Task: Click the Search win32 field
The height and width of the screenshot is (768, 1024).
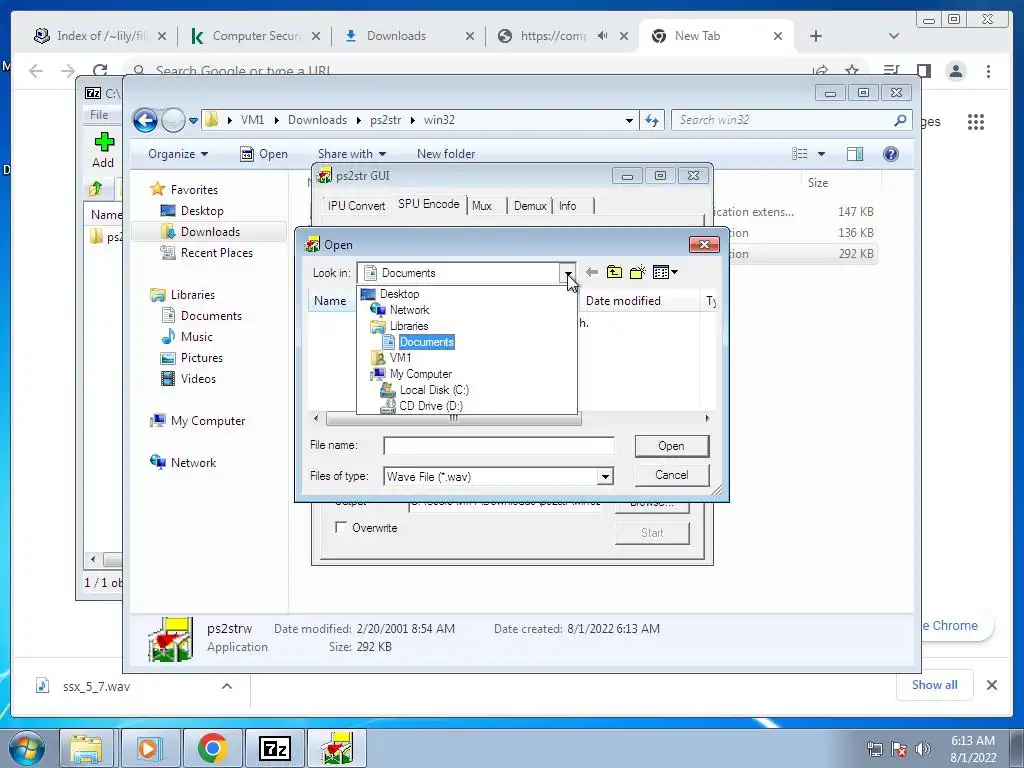Action: (x=784, y=120)
